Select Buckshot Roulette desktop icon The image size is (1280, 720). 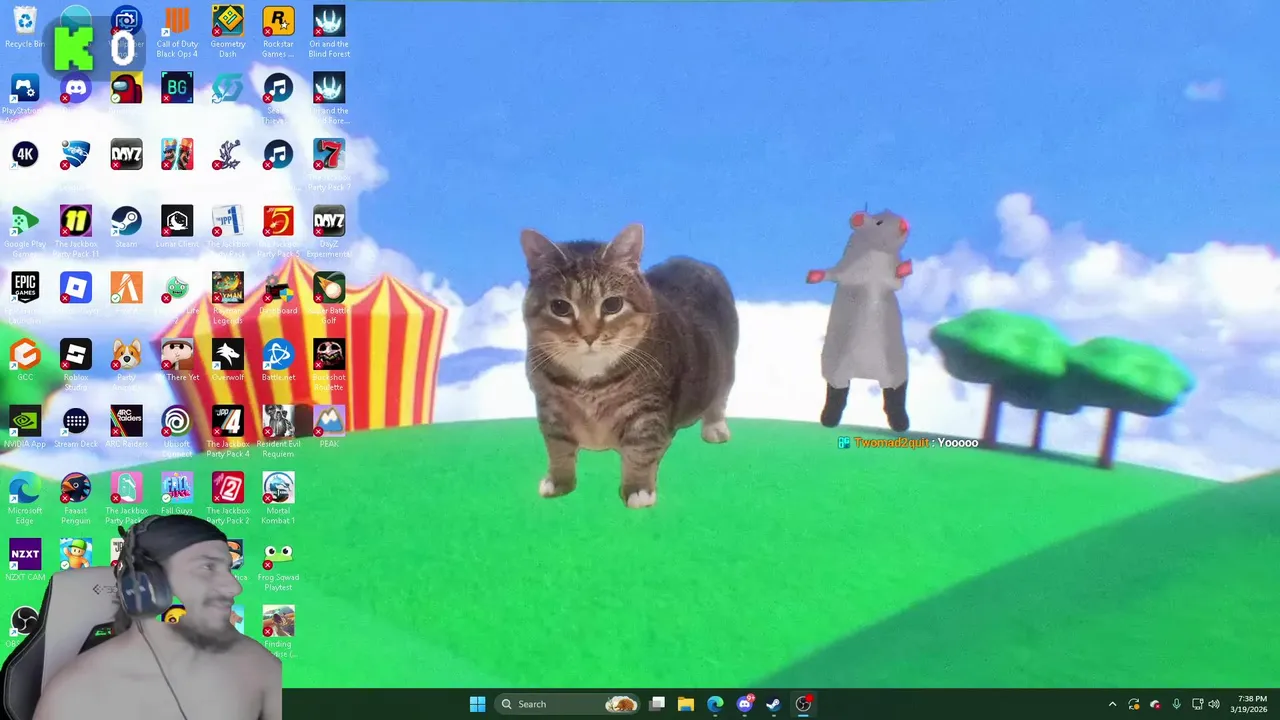329,364
